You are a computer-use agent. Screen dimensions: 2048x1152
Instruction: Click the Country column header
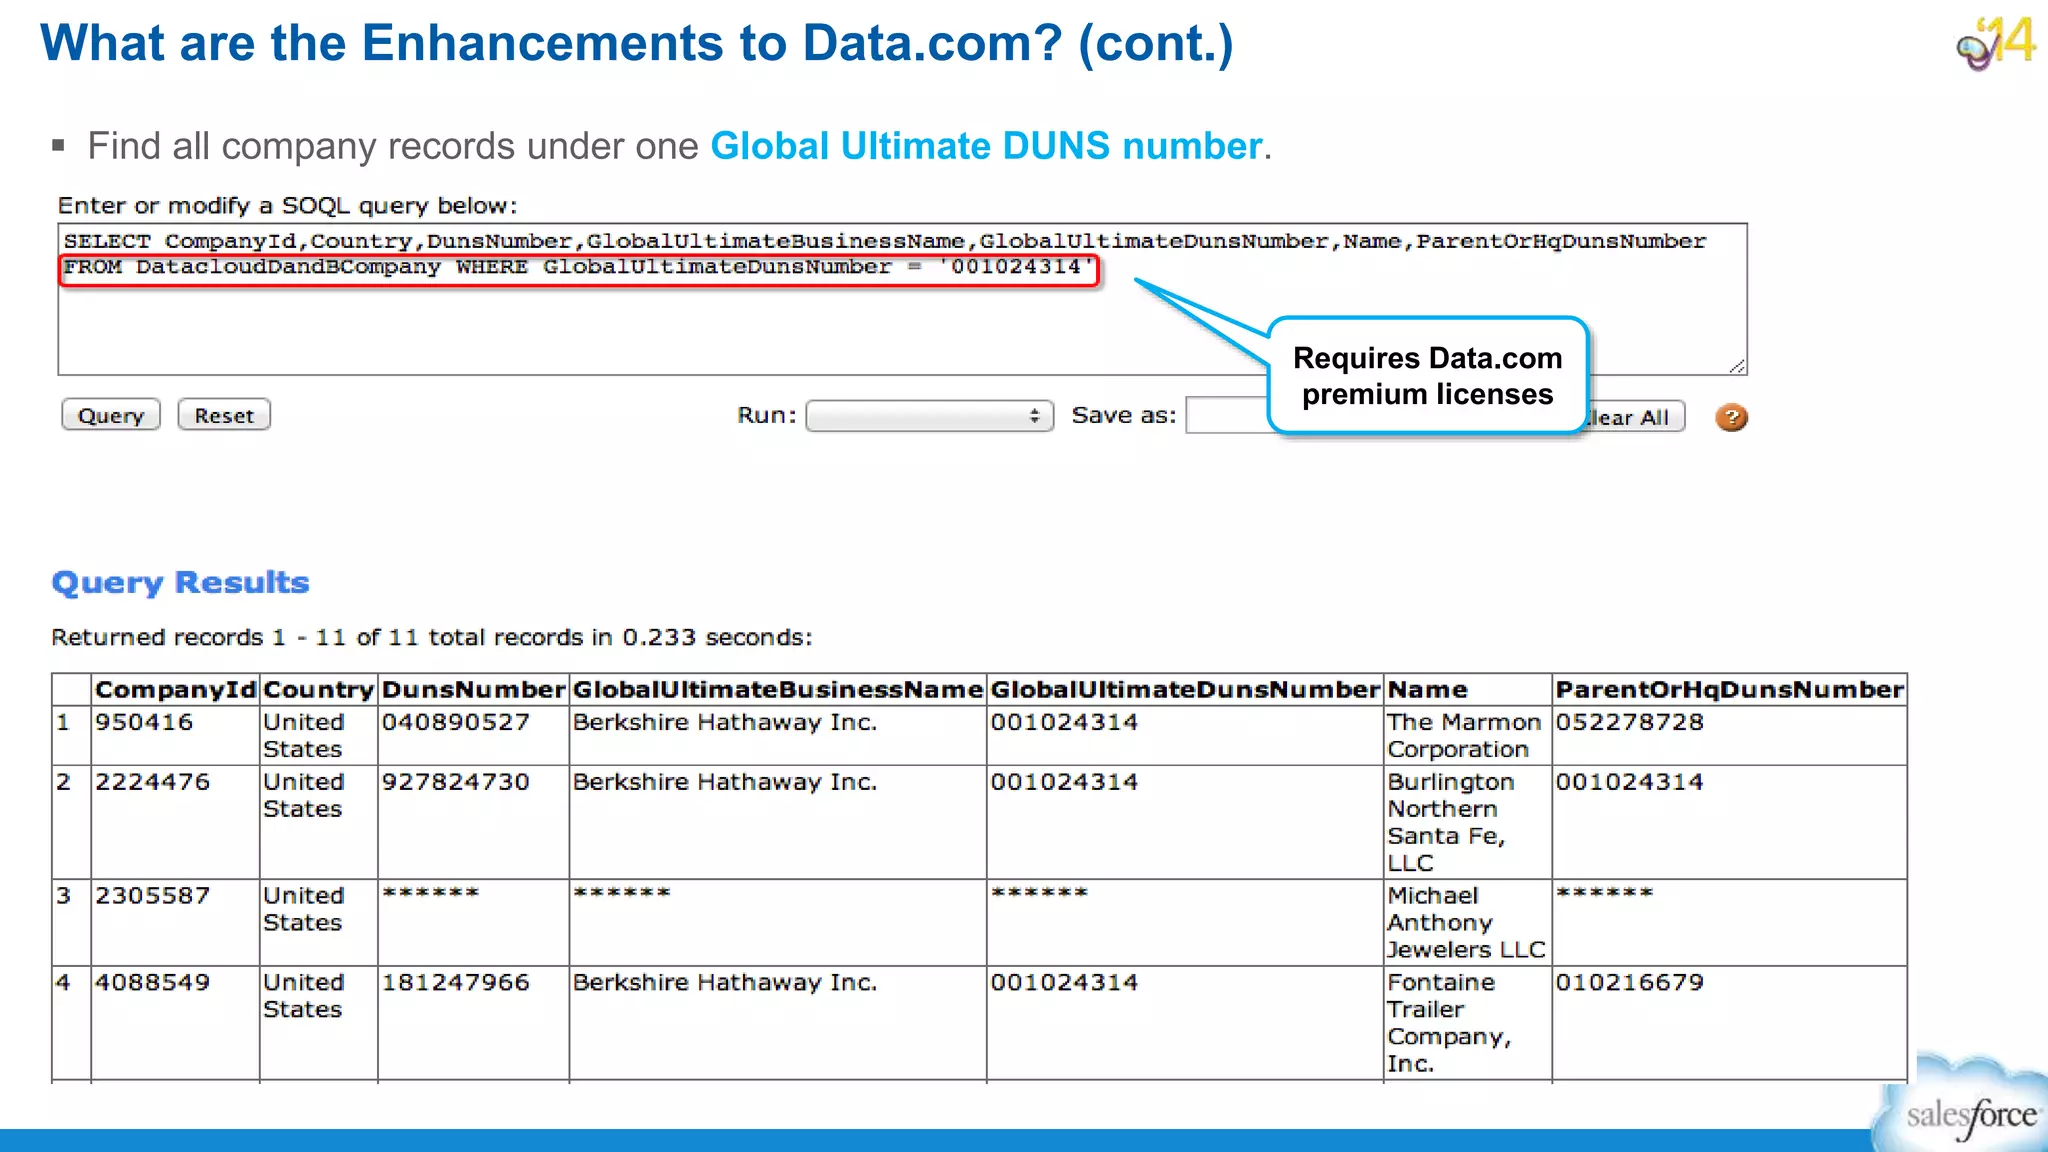coord(318,690)
